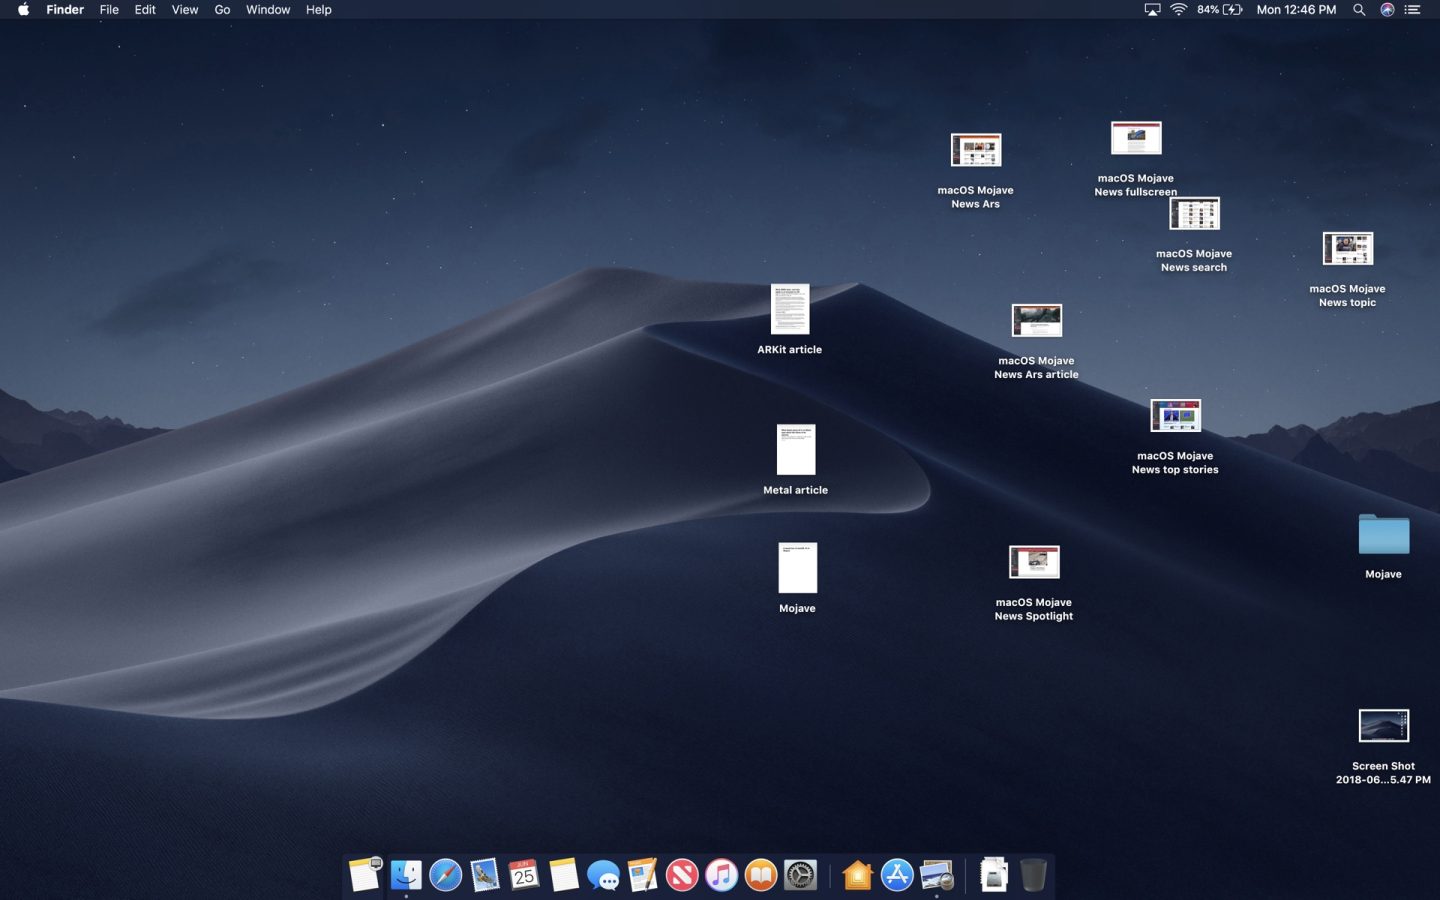Open the Go menu in the menu bar
Viewport: 1440px width, 900px height.
222,10
